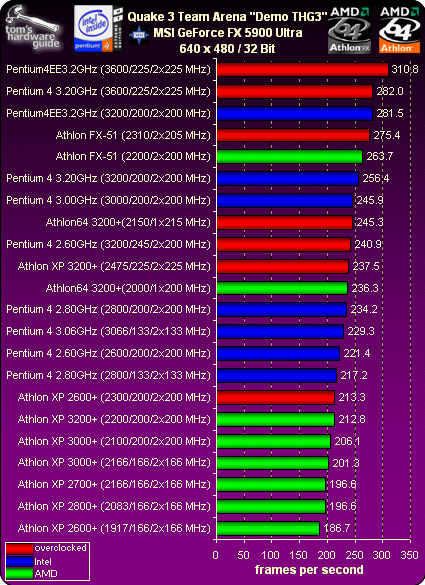The height and width of the screenshot is (585, 425).
Task: Select the 'AMD' legend label
Action: (x=46, y=574)
